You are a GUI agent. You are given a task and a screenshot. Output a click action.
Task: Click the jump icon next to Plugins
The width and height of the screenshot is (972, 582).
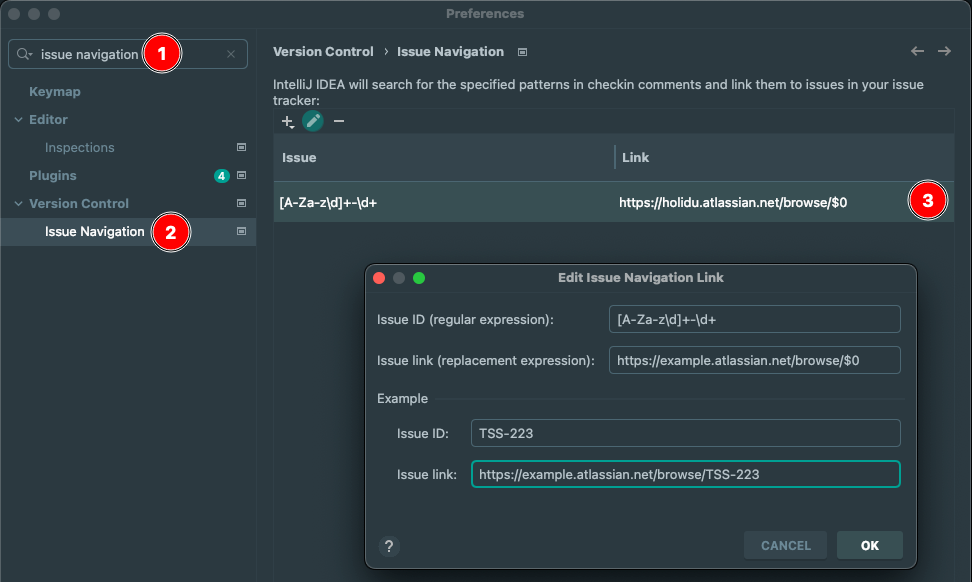(241, 175)
